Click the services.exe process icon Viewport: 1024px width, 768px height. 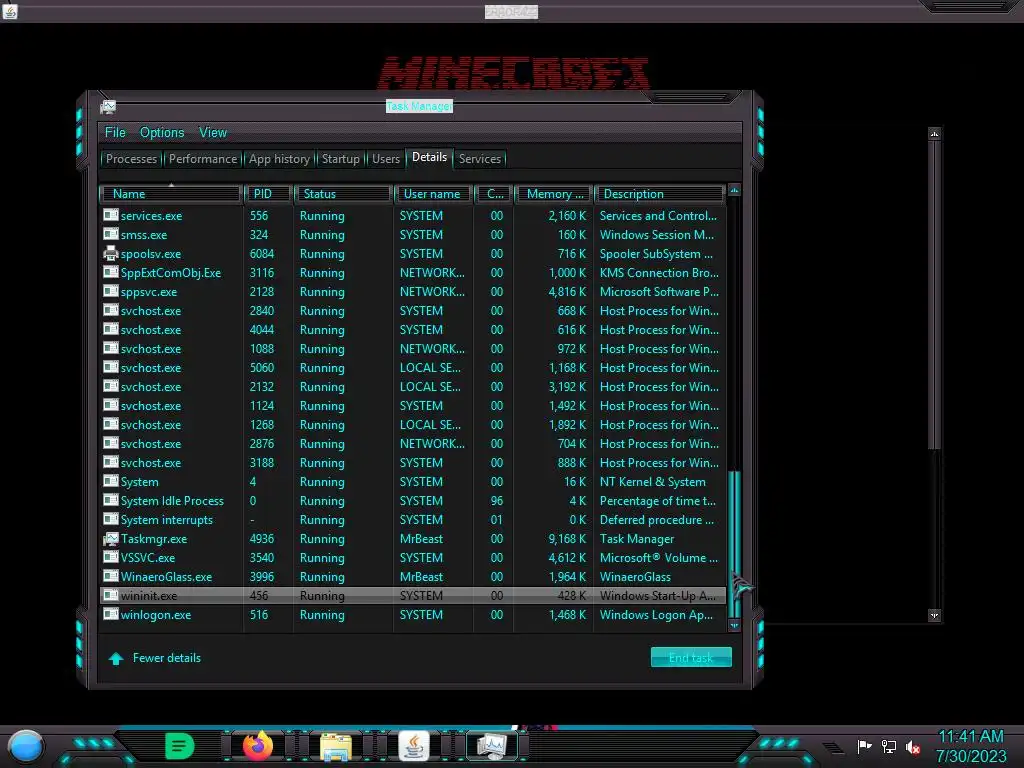tap(110, 215)
